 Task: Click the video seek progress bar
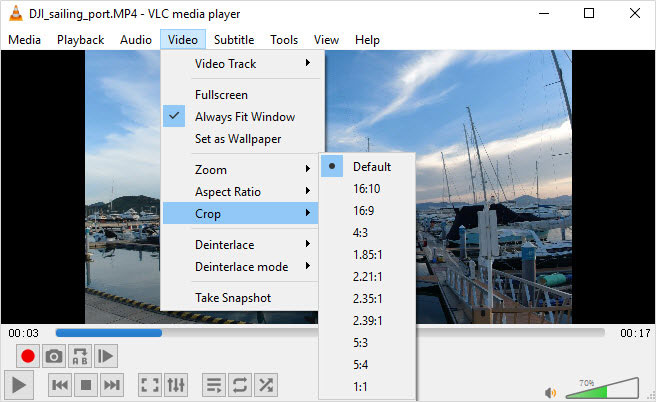click(330, 333)
